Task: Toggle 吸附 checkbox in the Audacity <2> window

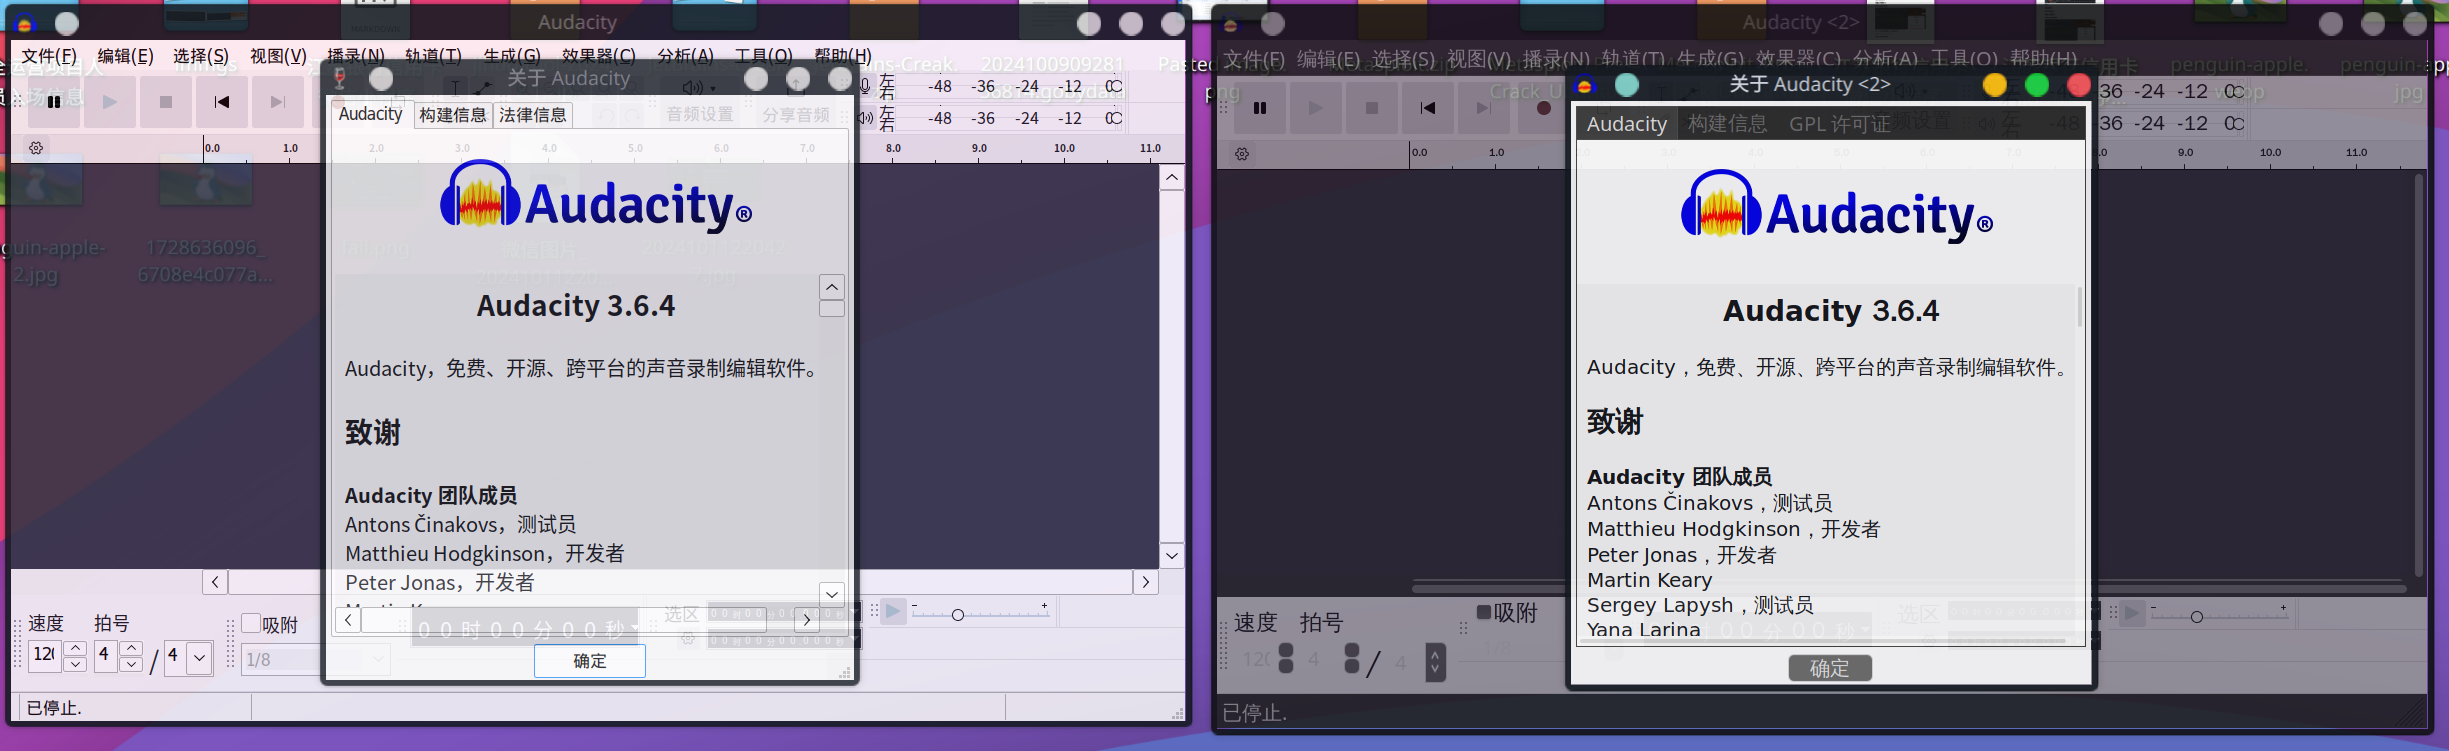Action: [1484, 612]
